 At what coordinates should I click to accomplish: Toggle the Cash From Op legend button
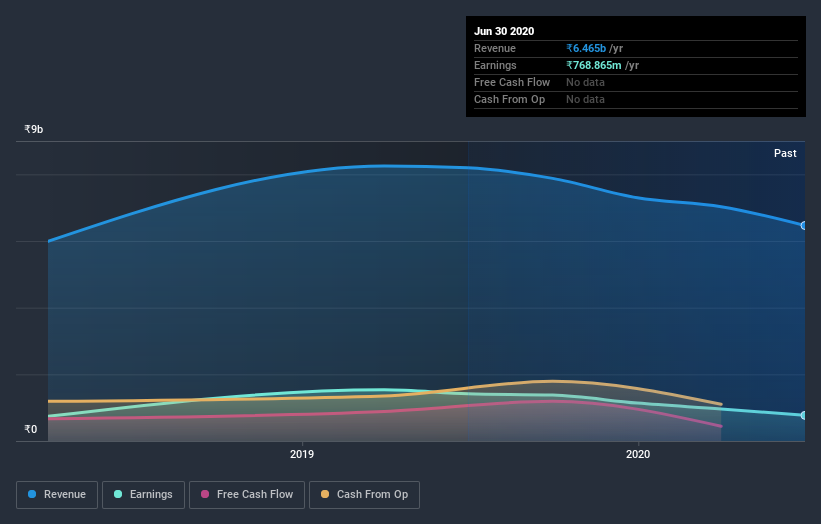(x=364, y=495)
